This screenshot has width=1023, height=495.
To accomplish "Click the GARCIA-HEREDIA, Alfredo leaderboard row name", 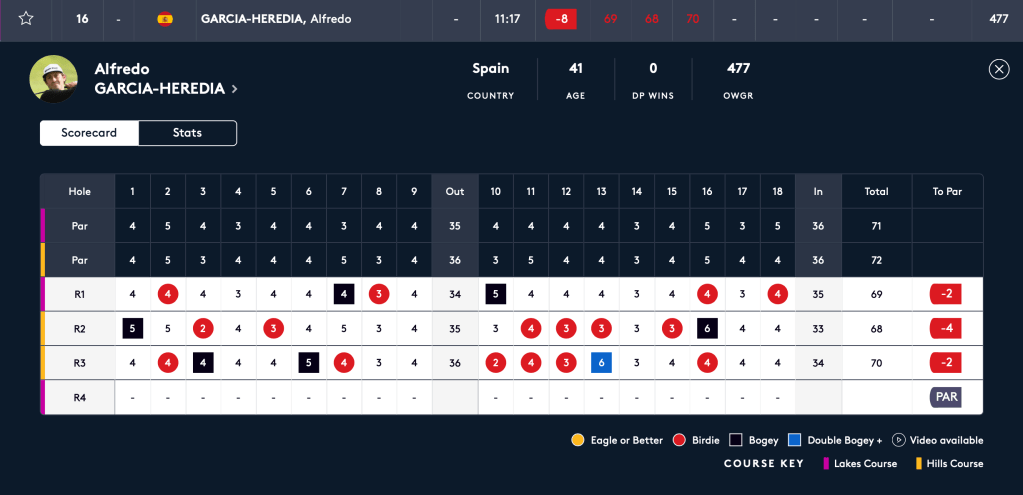I will tap(276, 19).
